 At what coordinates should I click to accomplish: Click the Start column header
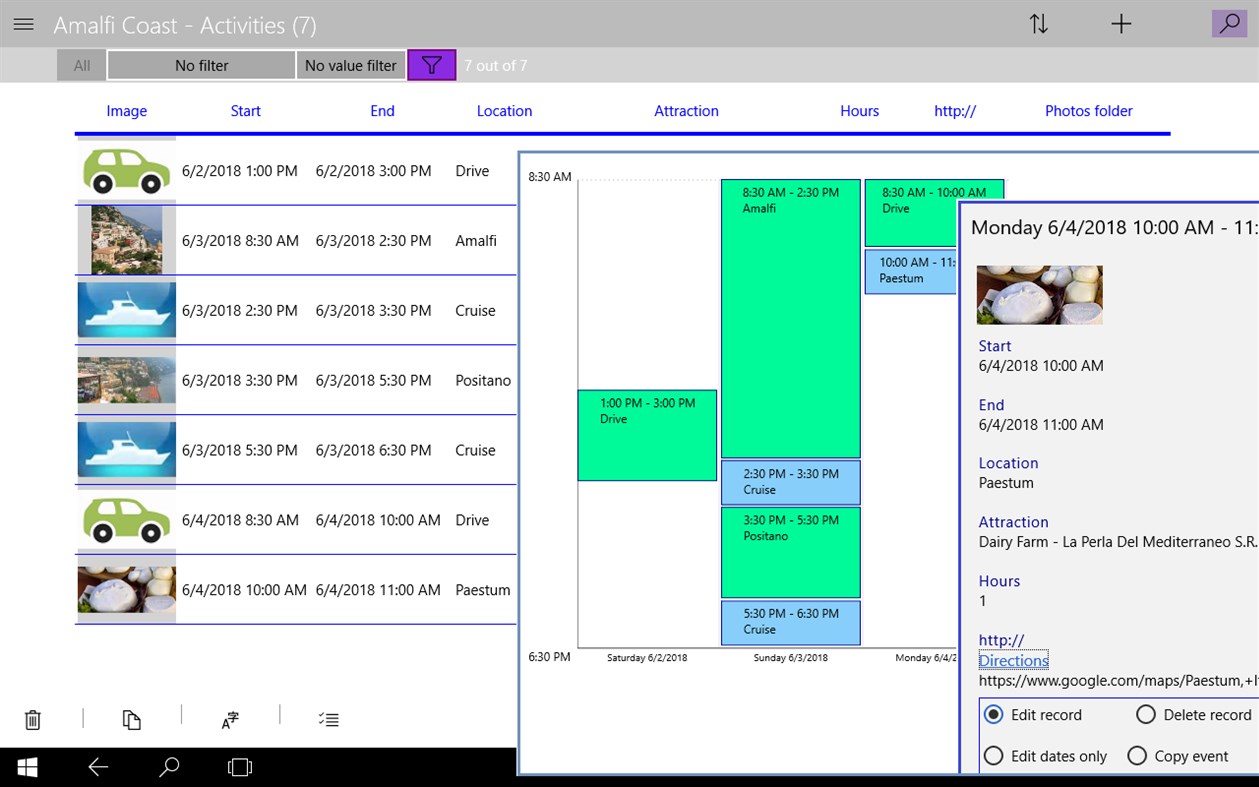tap(245, 111)
